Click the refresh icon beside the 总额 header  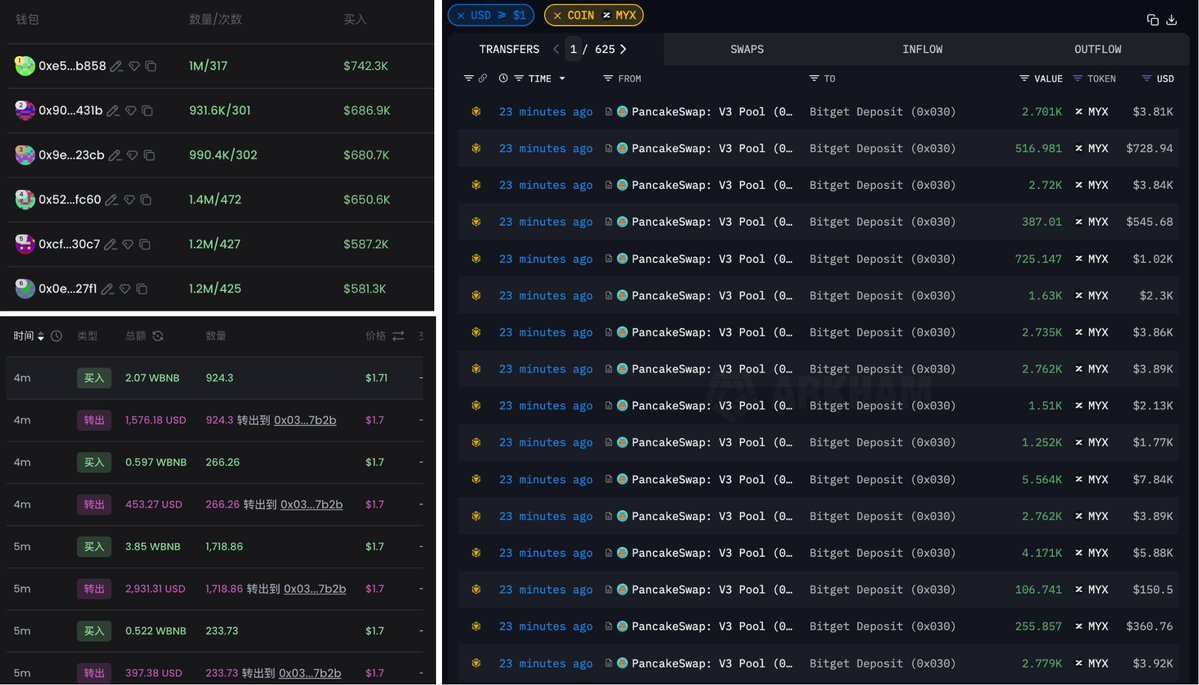[158, 336]
